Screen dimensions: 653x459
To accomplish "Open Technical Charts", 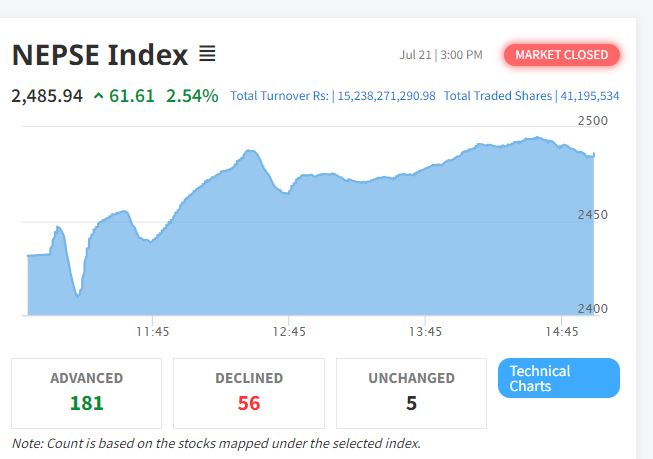I will (558, 378).
